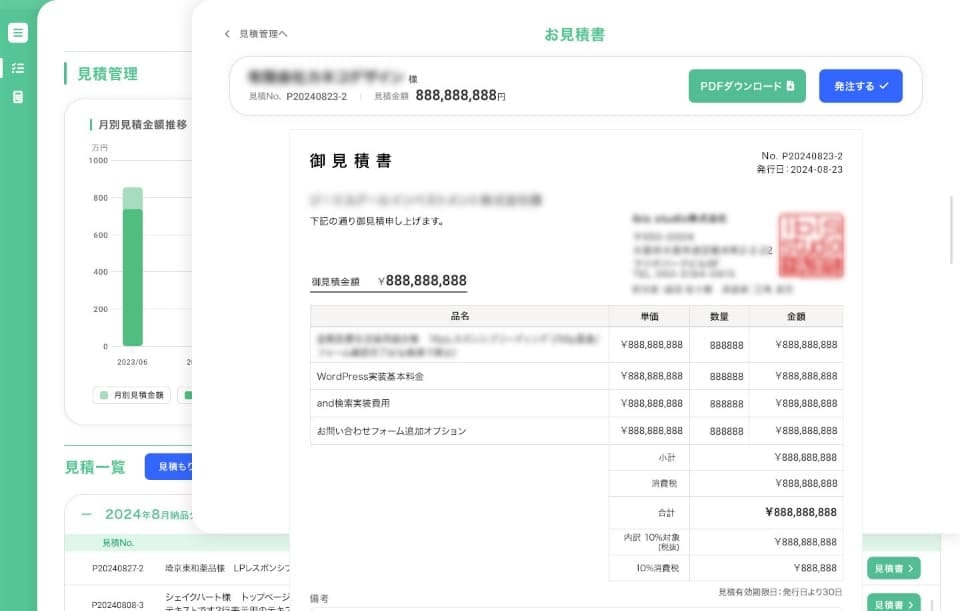
Task: Open estimate P20240808-3 via its 見積書 button
Action: [x=891, y=603]
